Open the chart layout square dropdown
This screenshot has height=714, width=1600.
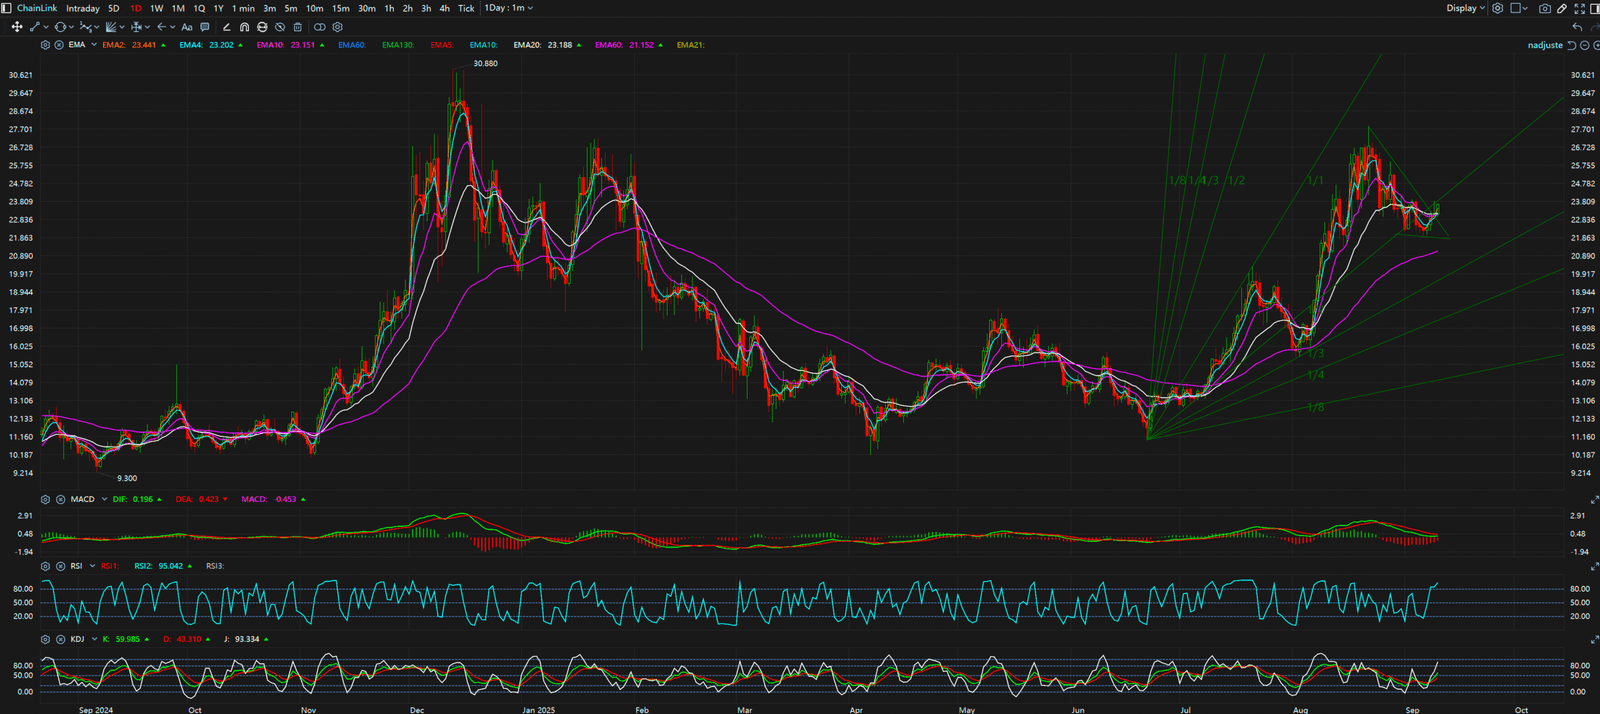(1518, 8)
